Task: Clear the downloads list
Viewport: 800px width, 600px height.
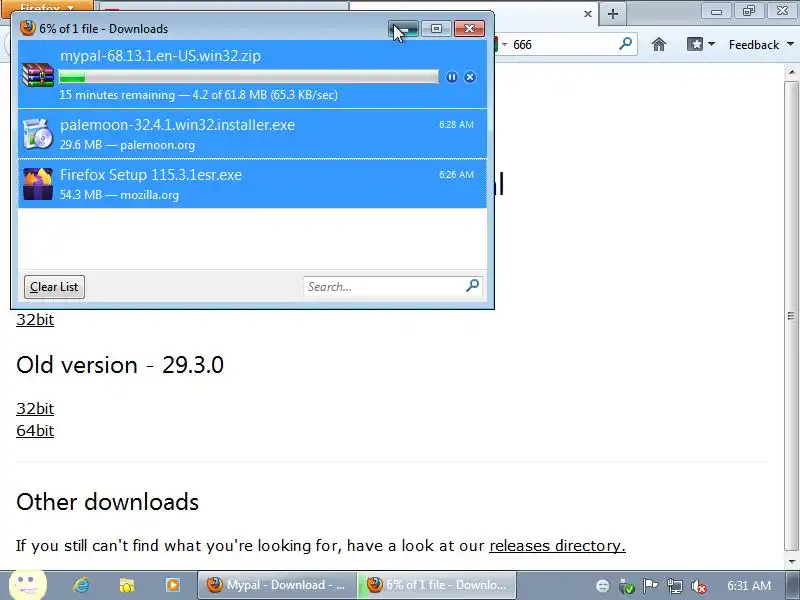Action: coord(54,287)
